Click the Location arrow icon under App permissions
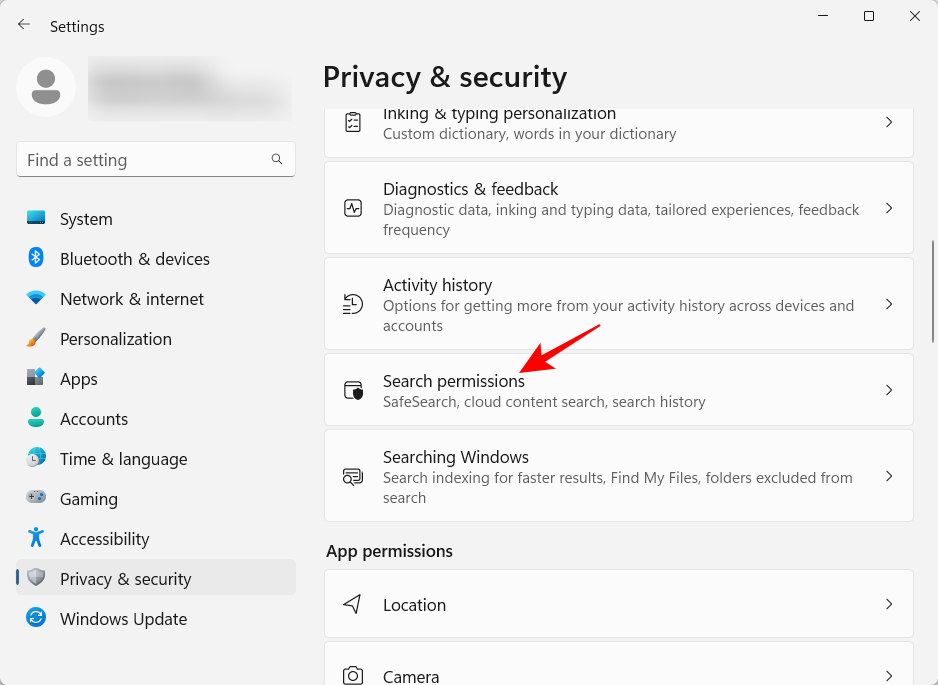Screen dimensions: 938x685 point(352,604)
